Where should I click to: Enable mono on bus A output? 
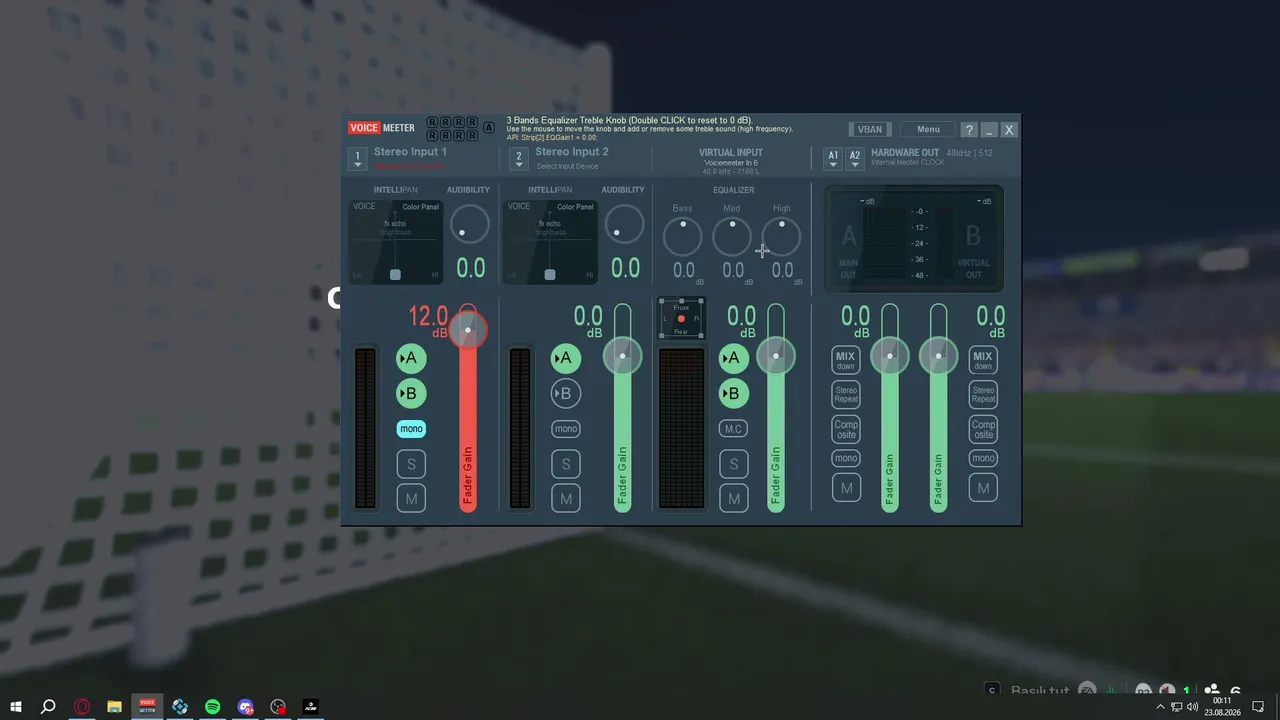(x=846, y=459)
